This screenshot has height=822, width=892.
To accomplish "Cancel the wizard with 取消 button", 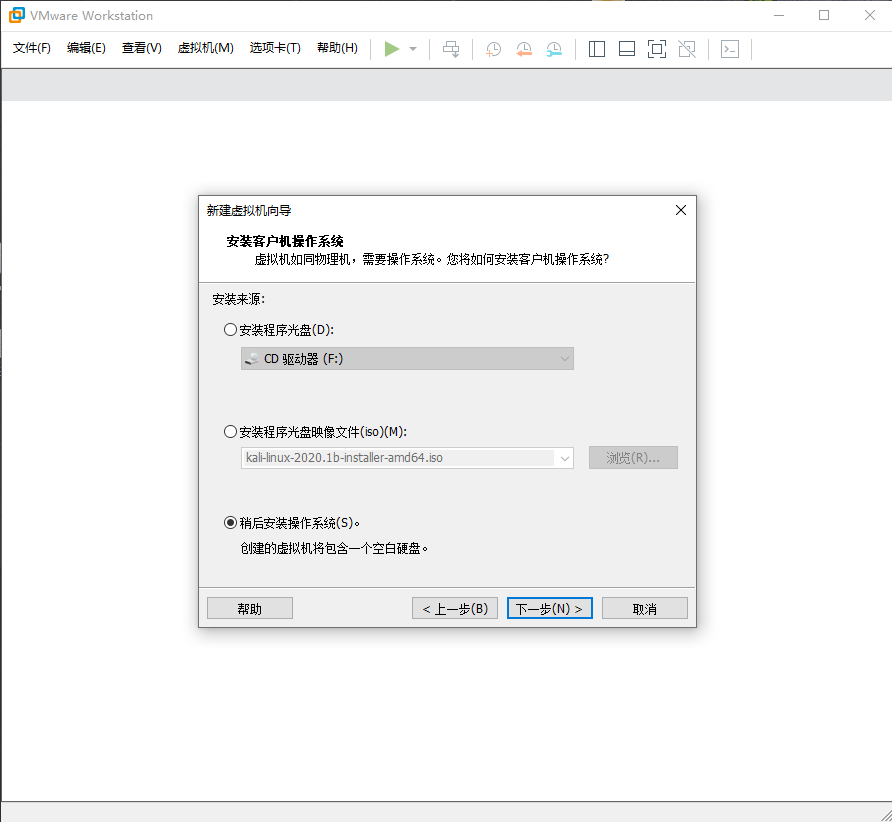I will [x=645, y=609].
